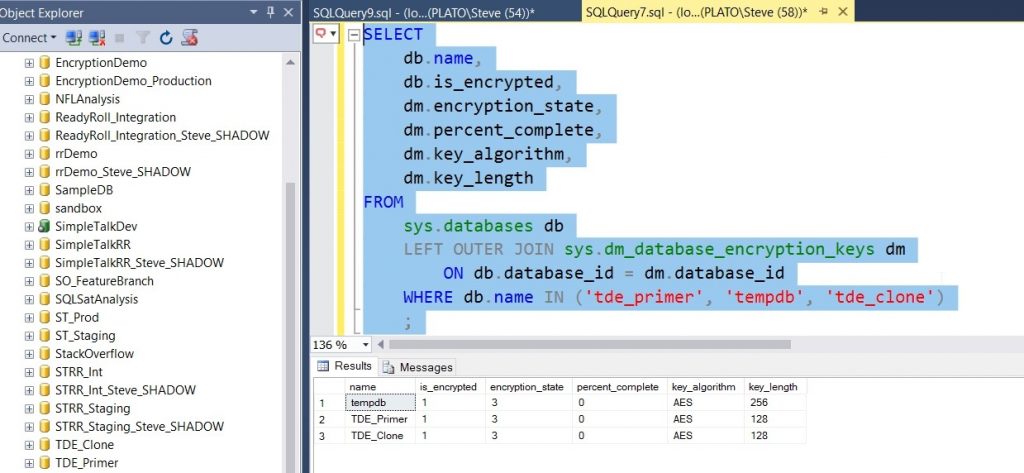Click Connect Object Explorer icon in toolbar
Image resolution: width=1024 pixels, height=473 pixels.
(73, 38)
